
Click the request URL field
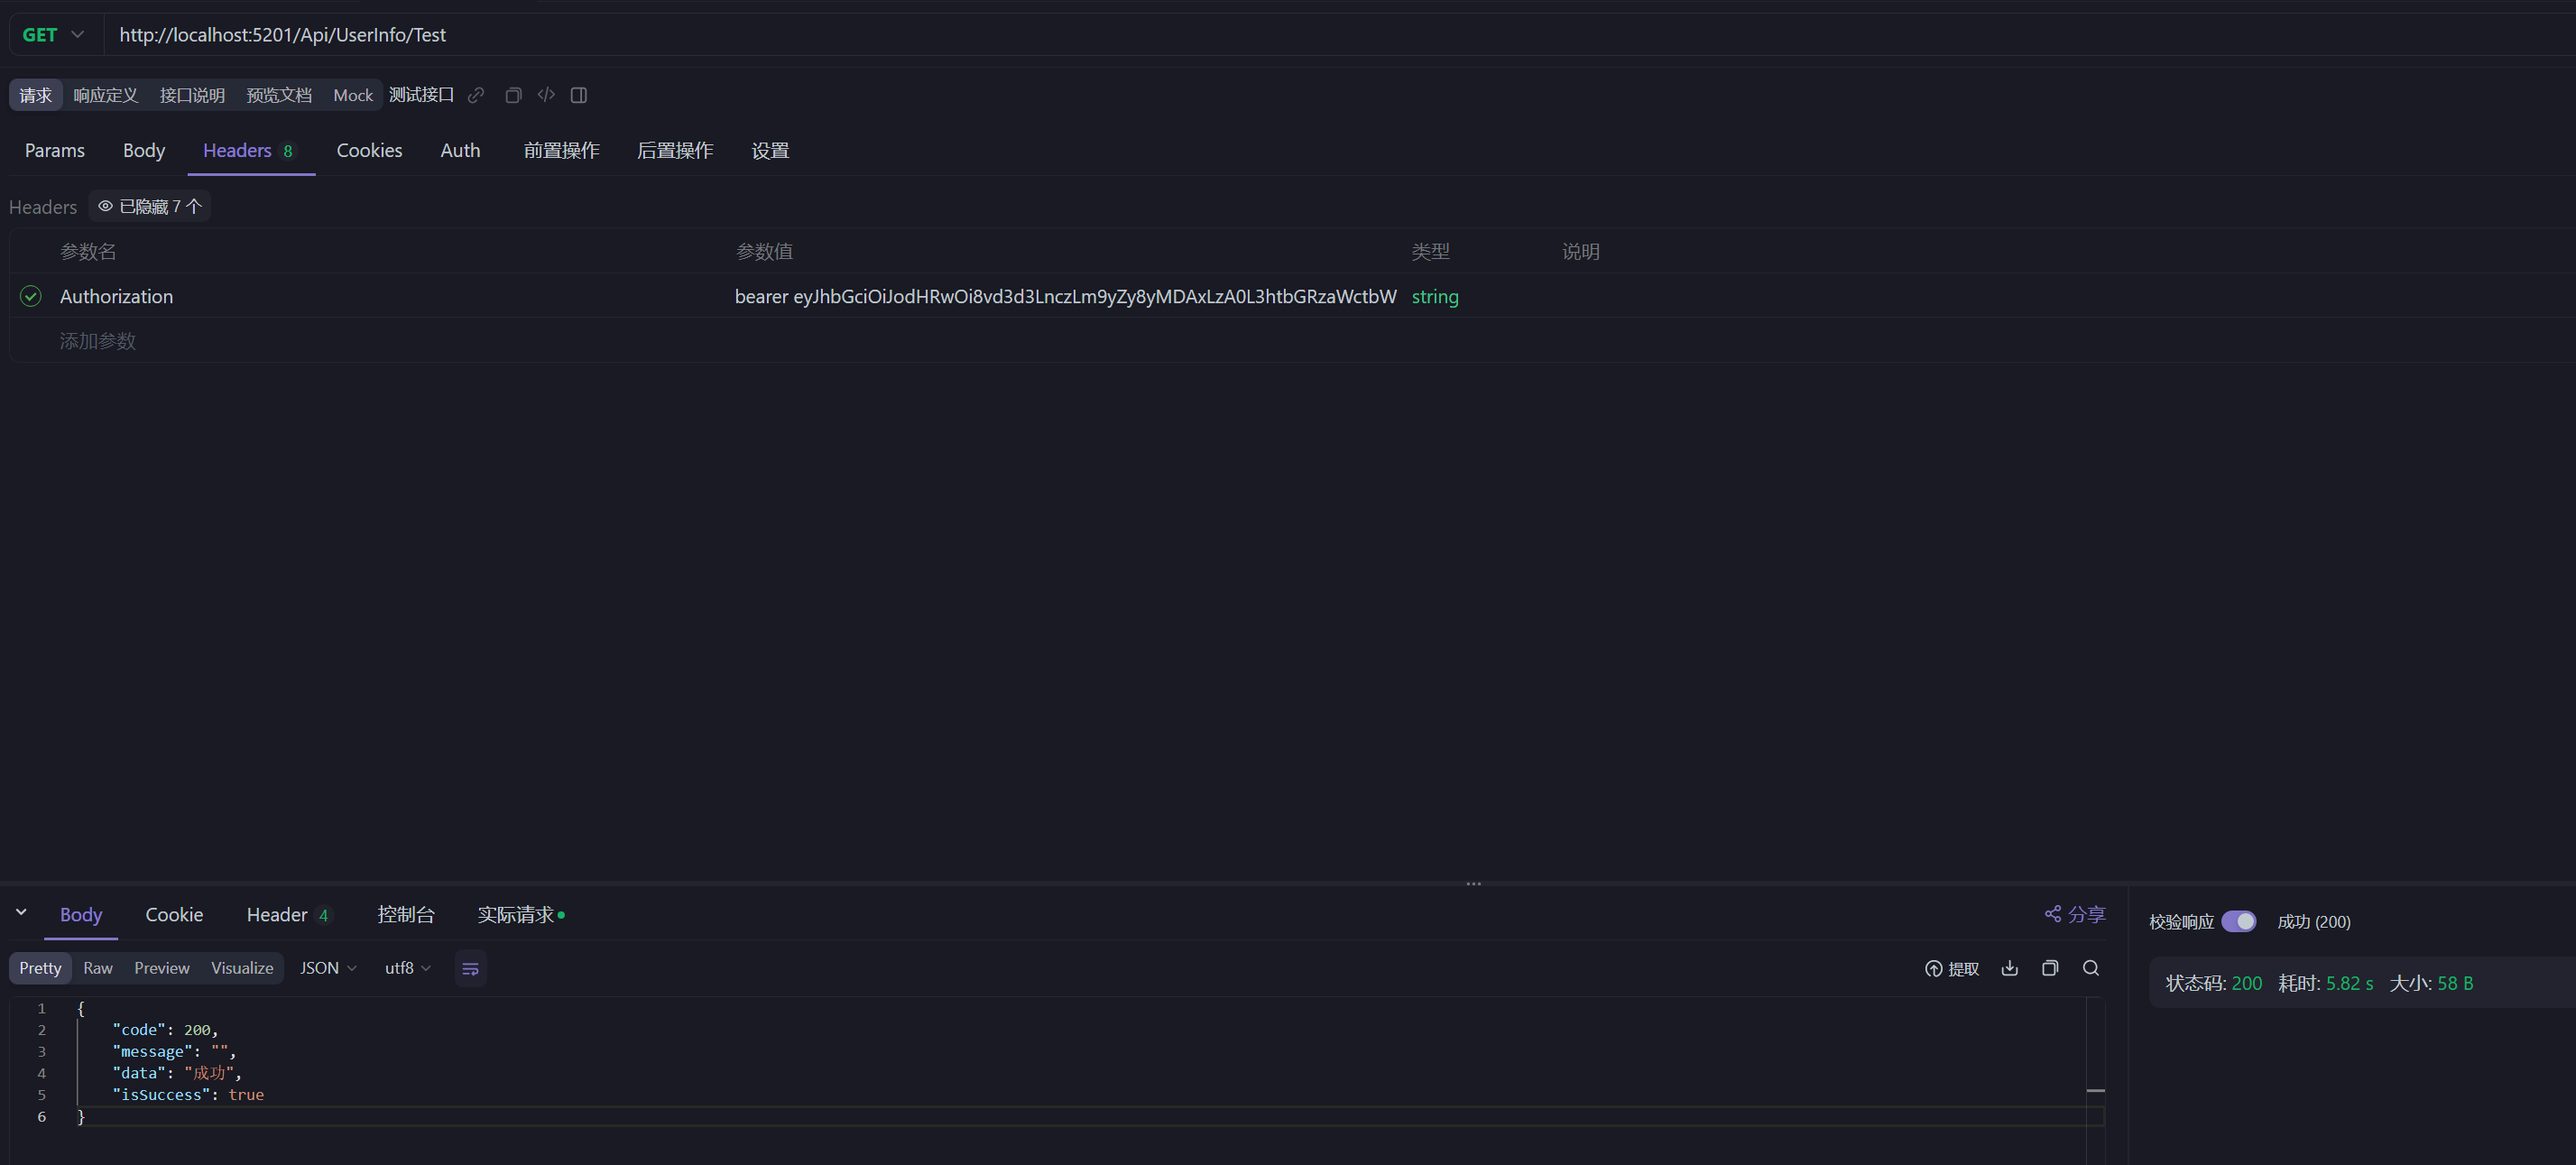pyautogui.click(x=1340, y=35)
